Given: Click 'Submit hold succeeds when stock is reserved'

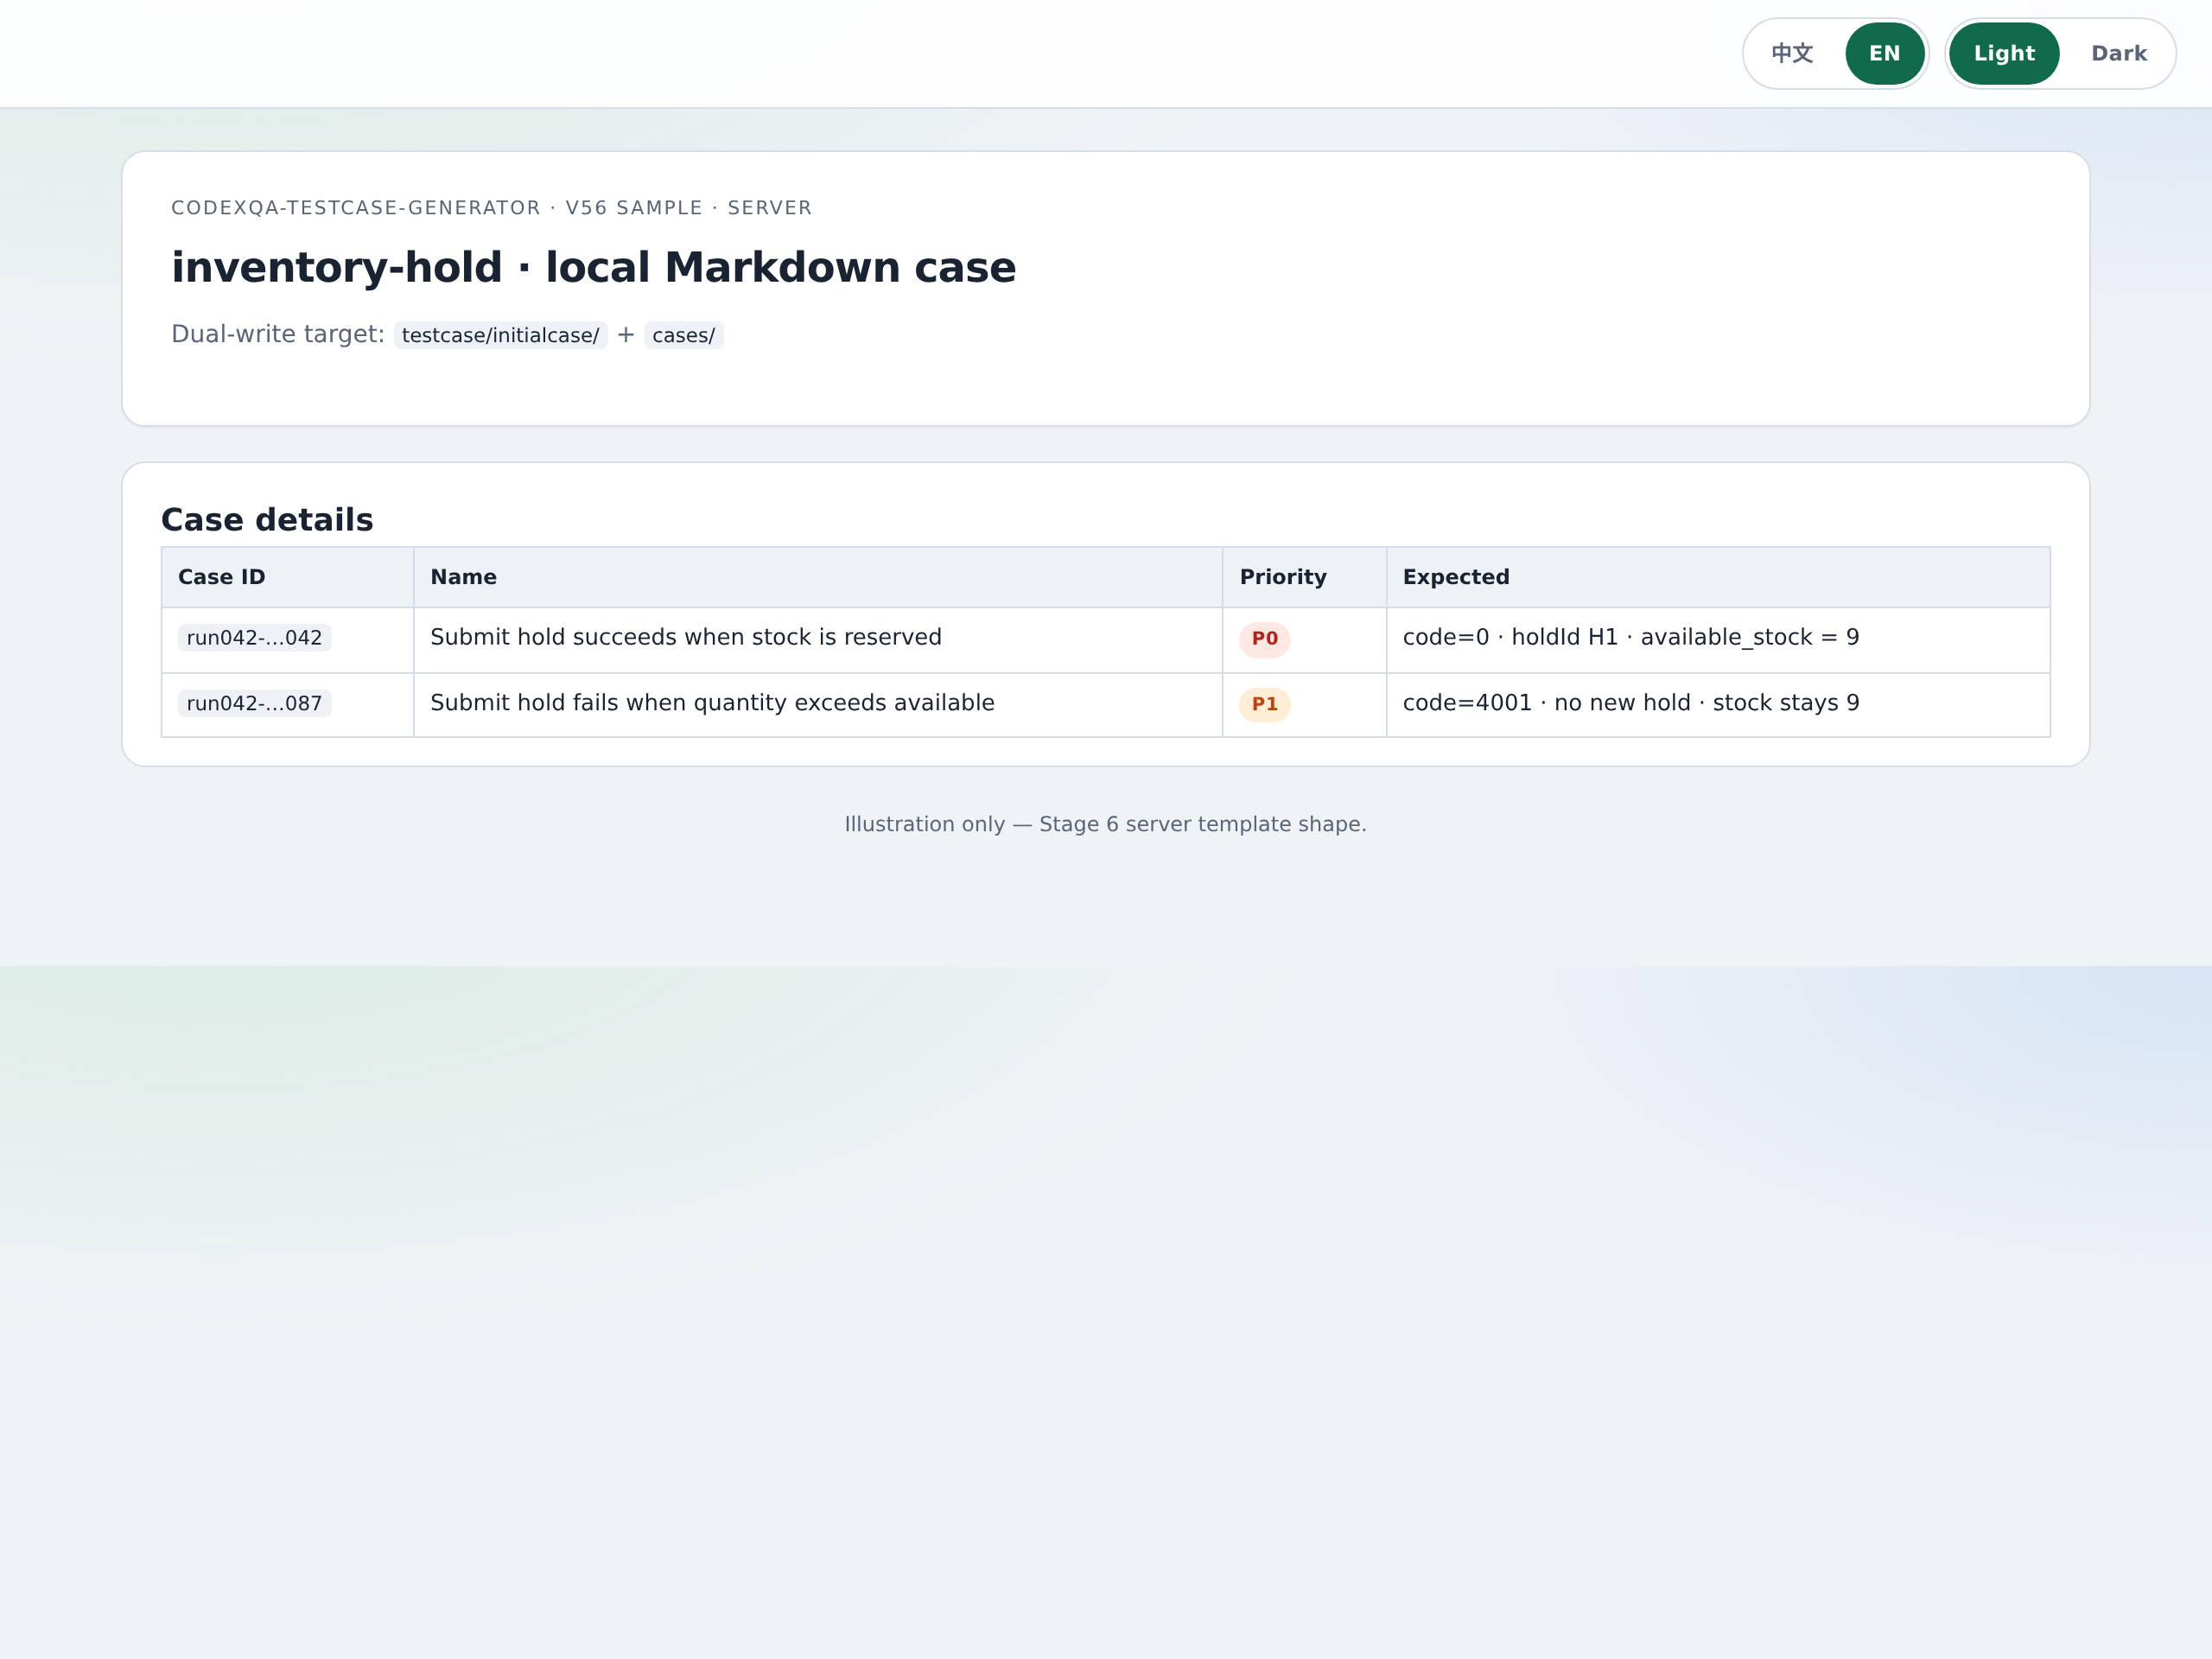Looking at the screenshot, I should pos(686,637).
